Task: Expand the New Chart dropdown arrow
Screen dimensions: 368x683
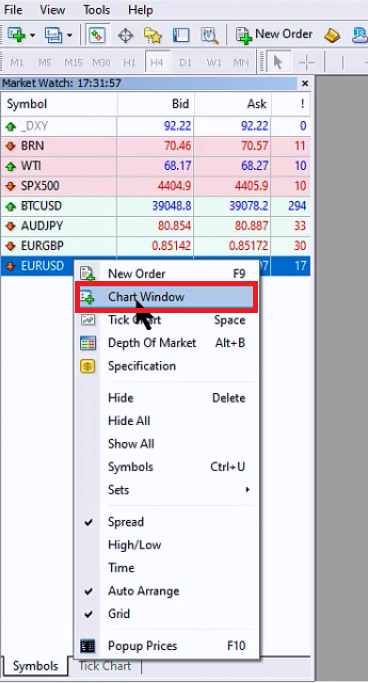Action: click(x=32, y=35)
